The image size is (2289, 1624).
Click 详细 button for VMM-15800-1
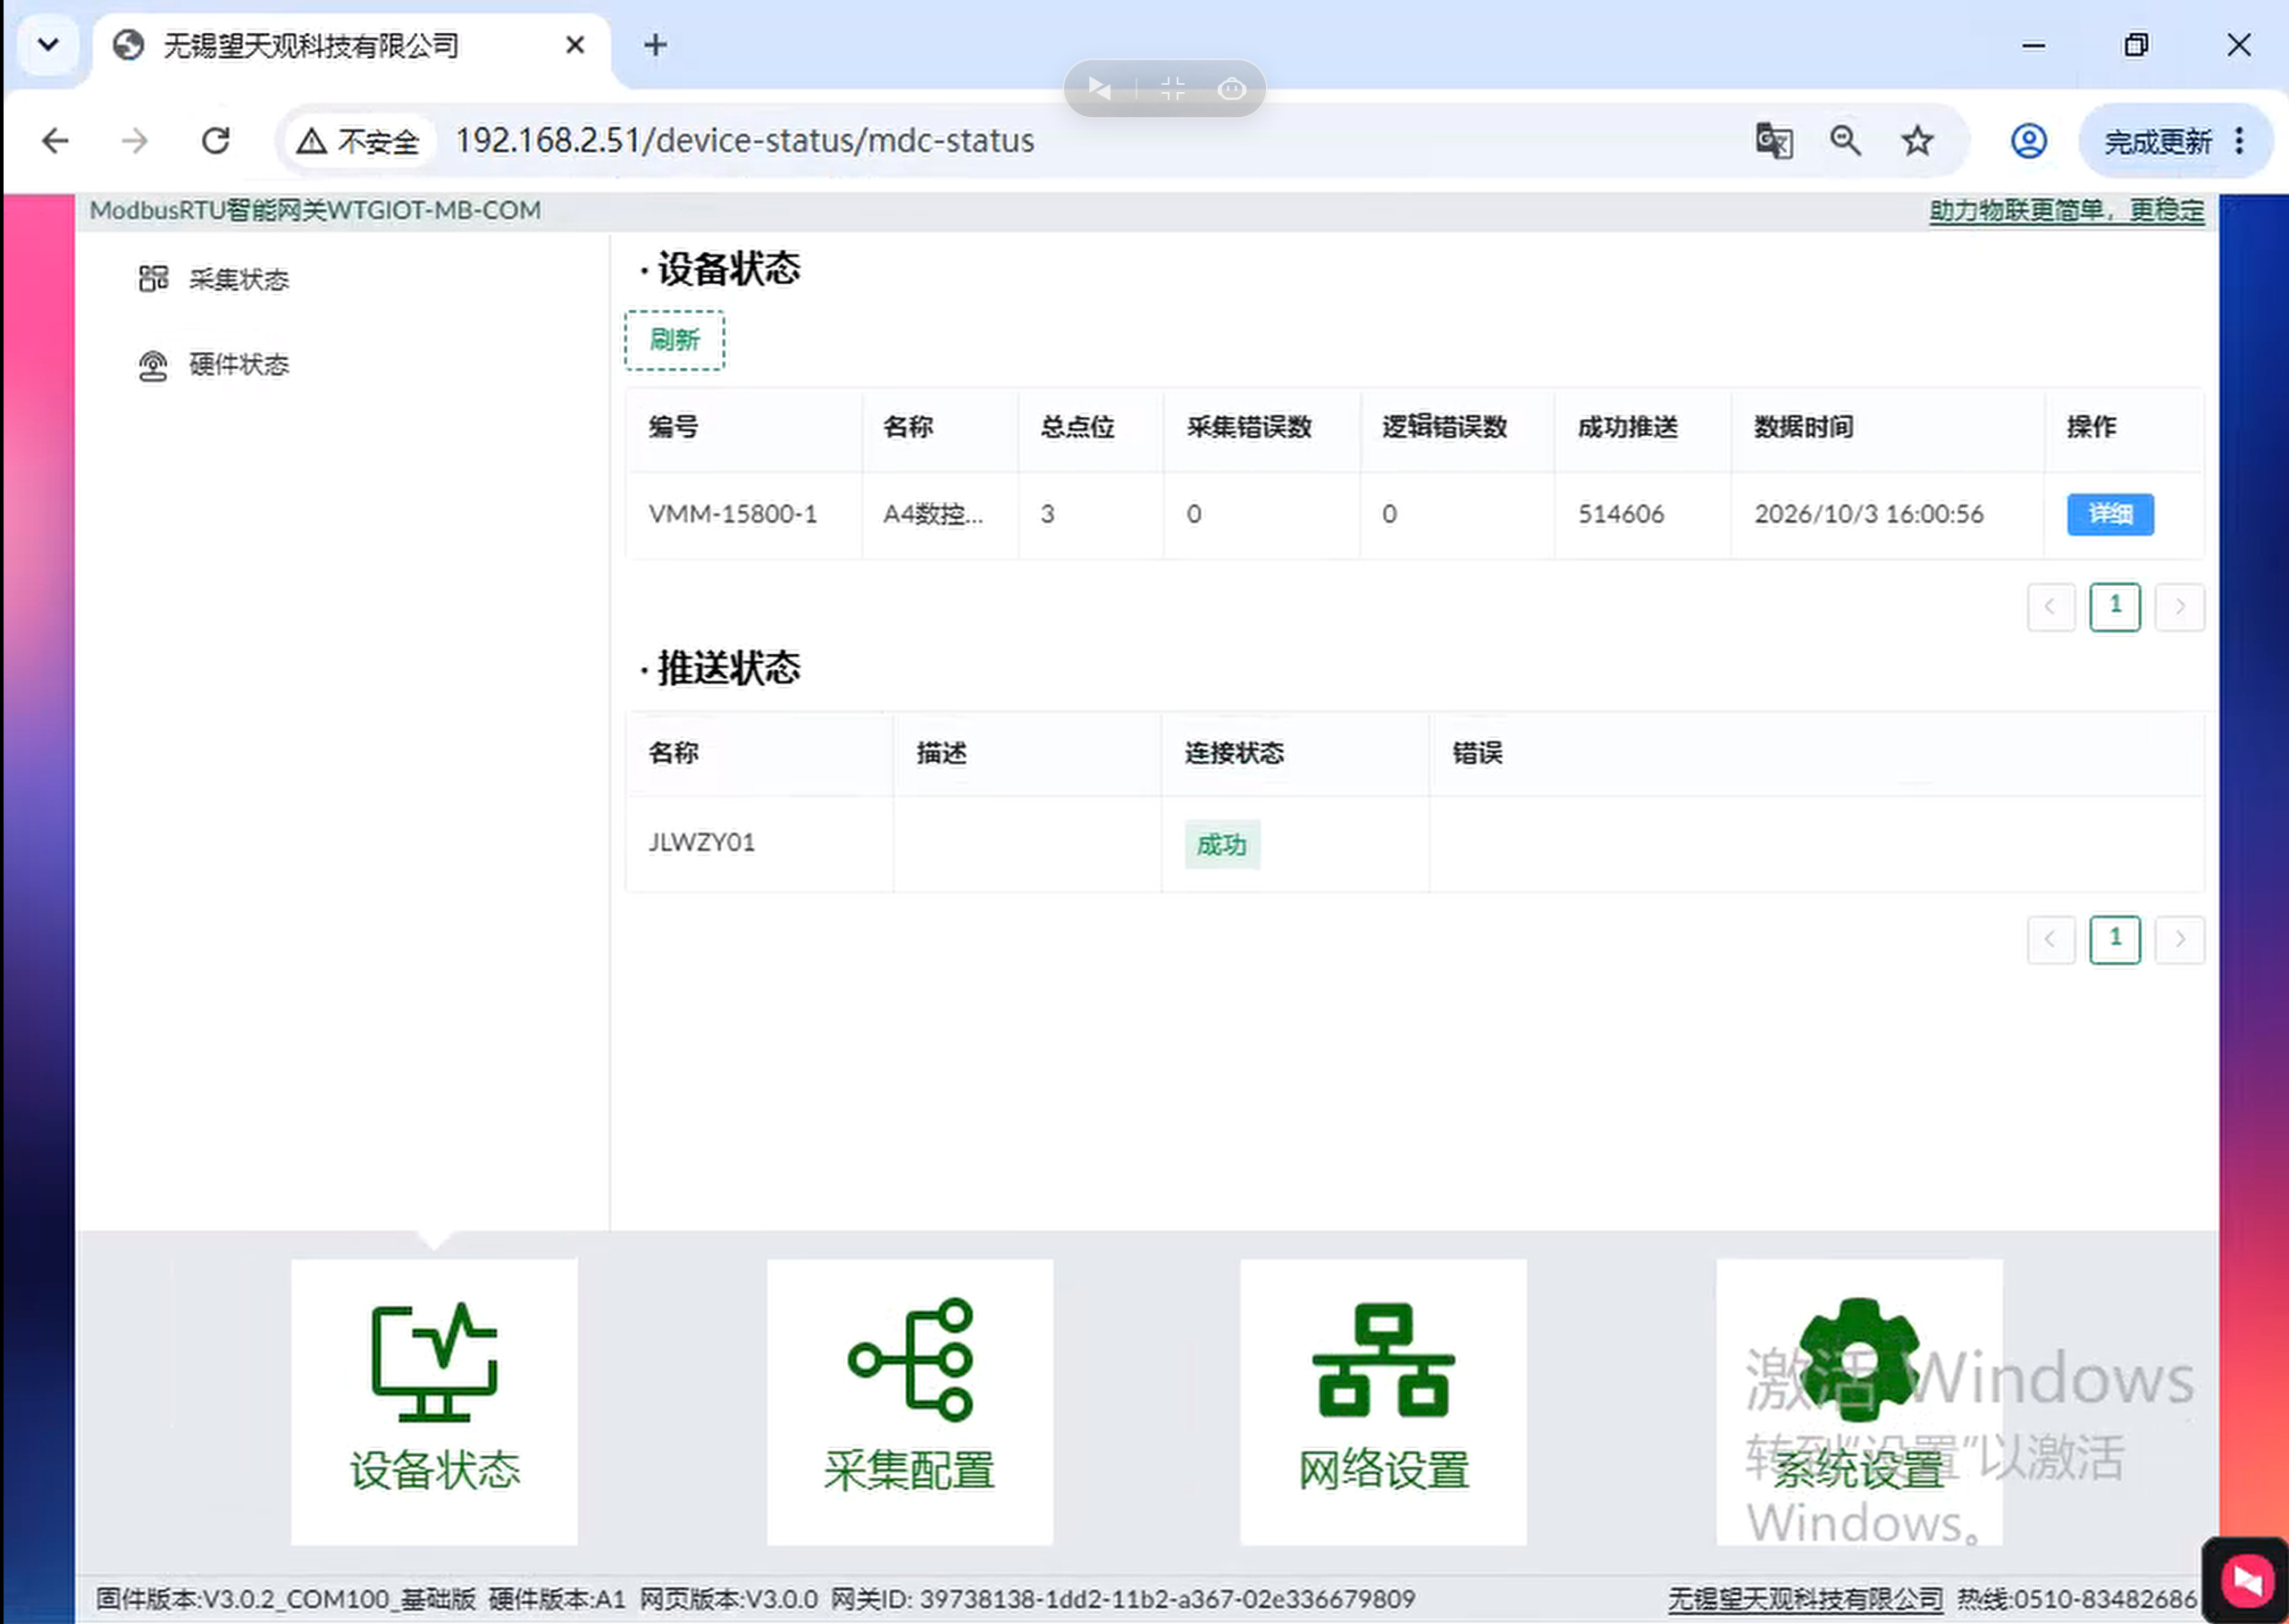pyautogui.click(x=2110, y=514)
